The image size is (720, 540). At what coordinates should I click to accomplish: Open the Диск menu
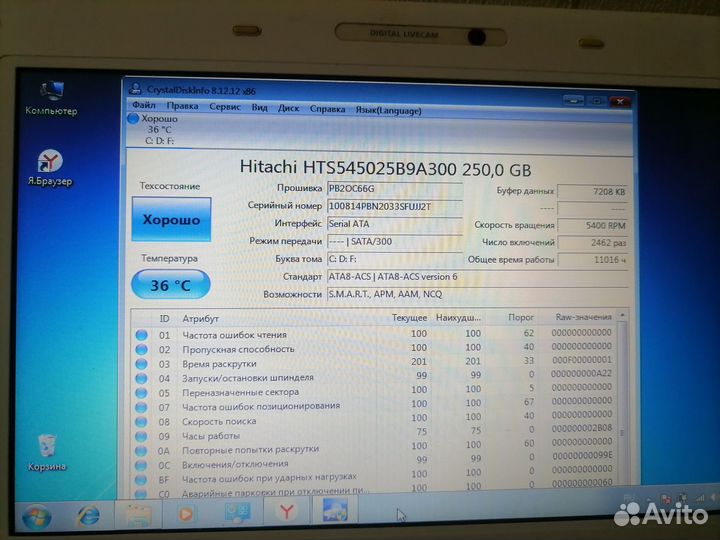pyautogui.click(x=288, y=108)
